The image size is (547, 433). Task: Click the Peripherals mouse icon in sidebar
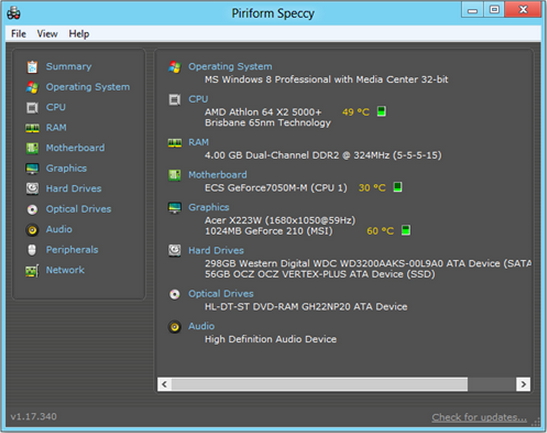pos(32,250)
